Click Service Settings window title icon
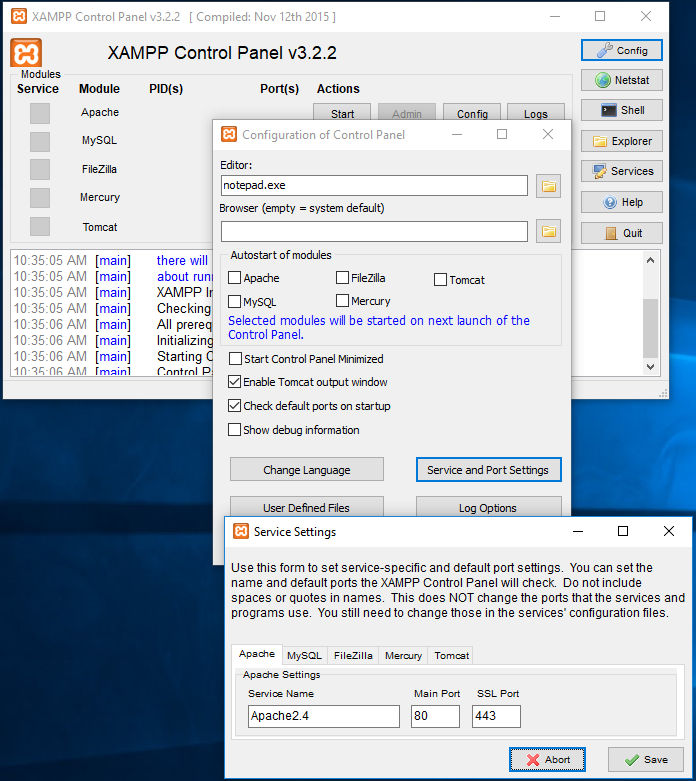 tap(241, 531)
